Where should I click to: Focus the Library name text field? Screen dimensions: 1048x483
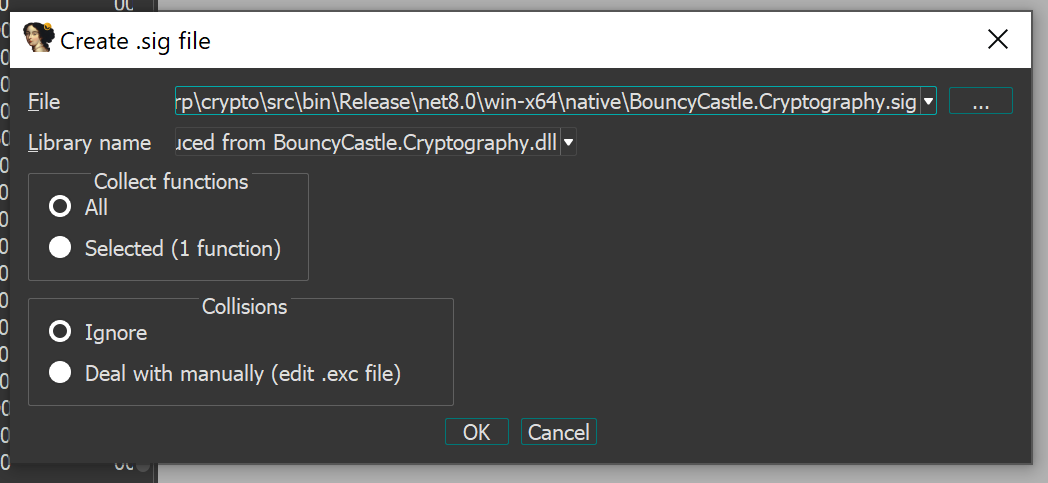pyautogui.click(x=365, y=143)
